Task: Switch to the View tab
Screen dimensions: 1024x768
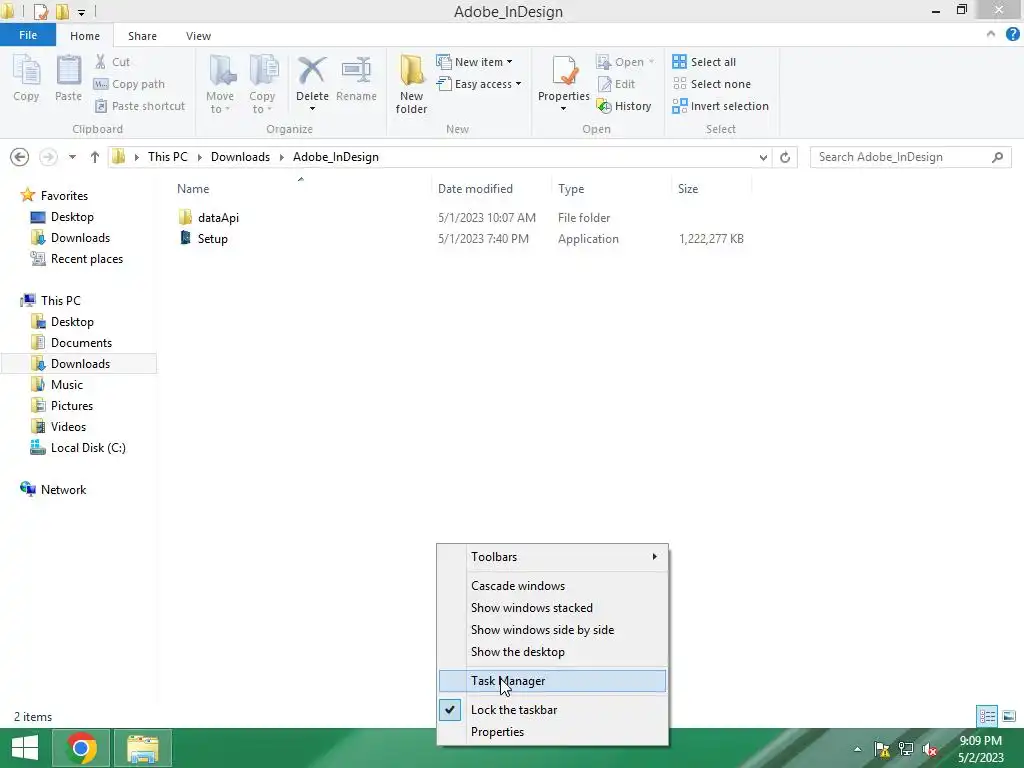Action: coord(198,36)
